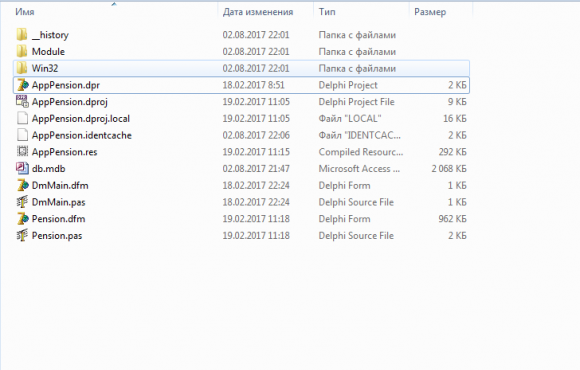Click the AppPension.res resource file icon
Viewport: 580px width, 370px height.
click(x=22, y=151)
